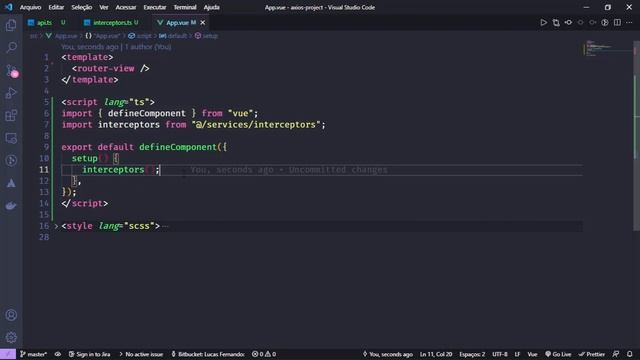640x360 pixels.
Task: Open the Extensions view
Action: pos(11,116)
